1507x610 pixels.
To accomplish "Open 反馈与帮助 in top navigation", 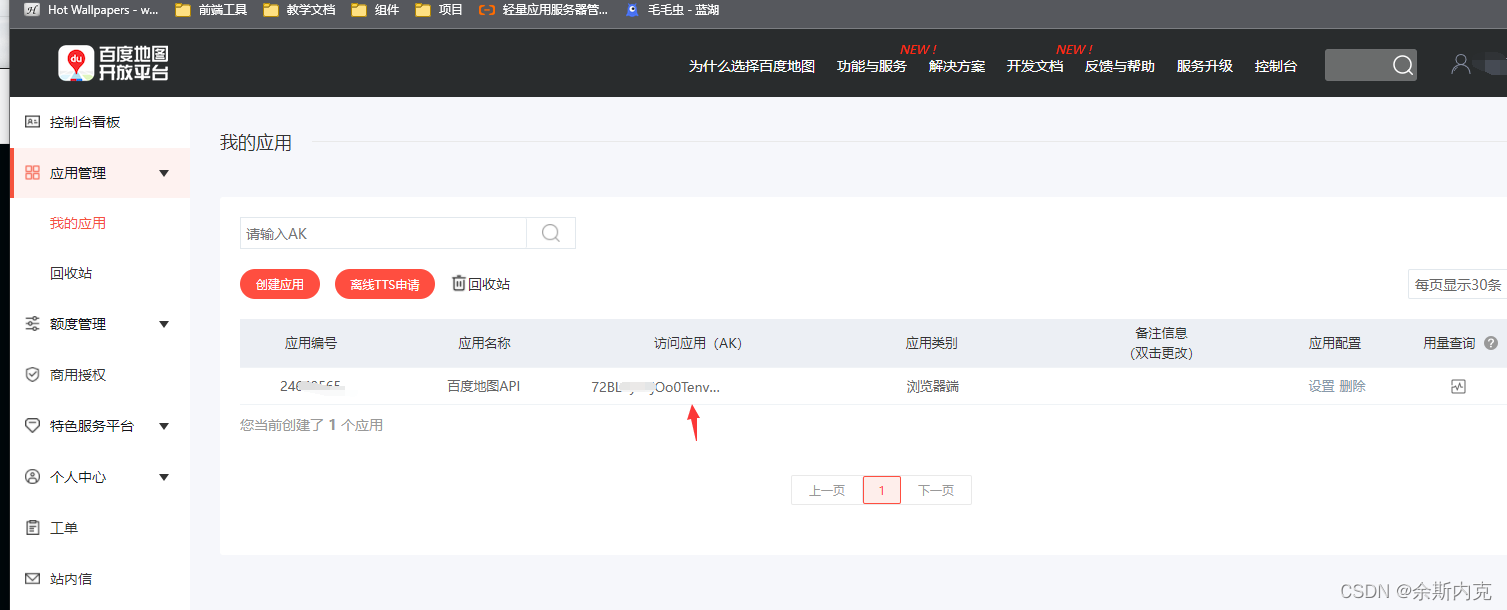I will click(x=1120, y=66).
